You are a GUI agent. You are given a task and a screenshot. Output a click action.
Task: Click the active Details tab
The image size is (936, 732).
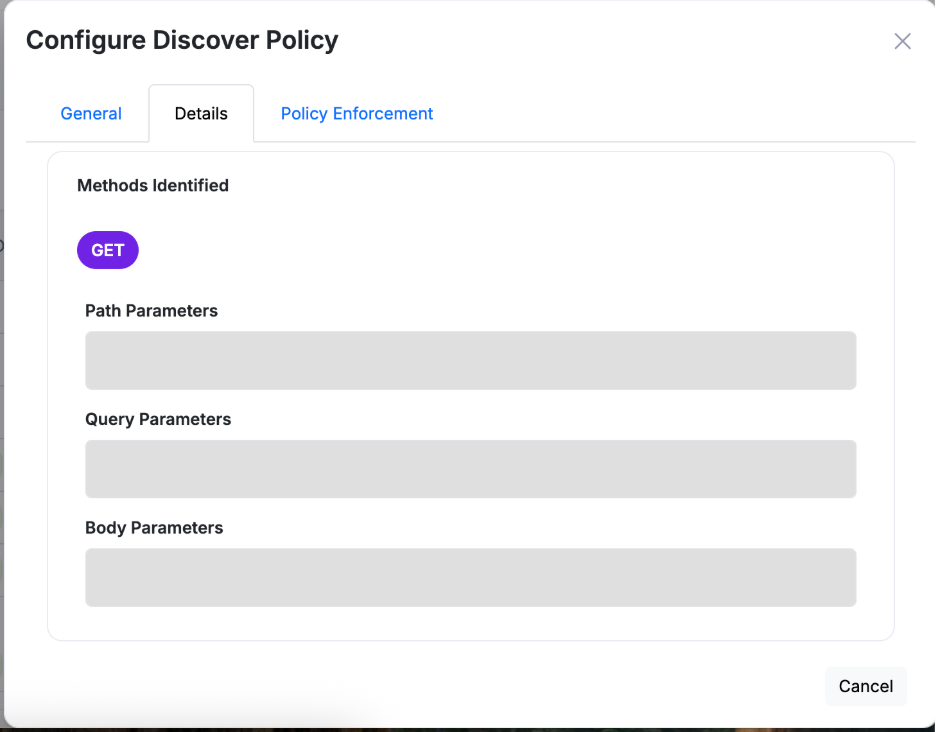point(200,113)
